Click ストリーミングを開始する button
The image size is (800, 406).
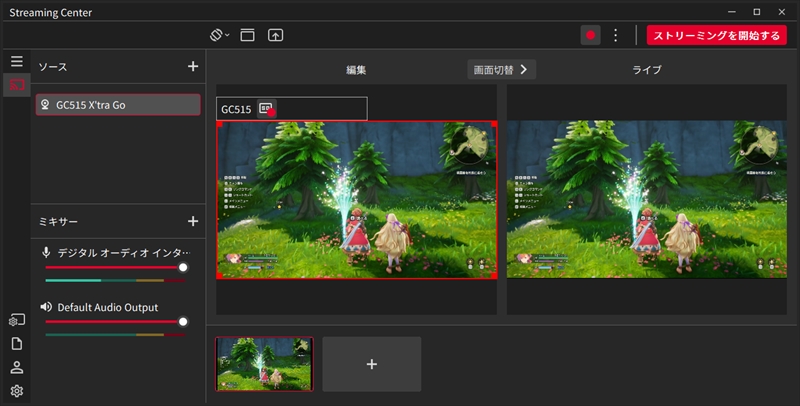[x=716, y=35]
